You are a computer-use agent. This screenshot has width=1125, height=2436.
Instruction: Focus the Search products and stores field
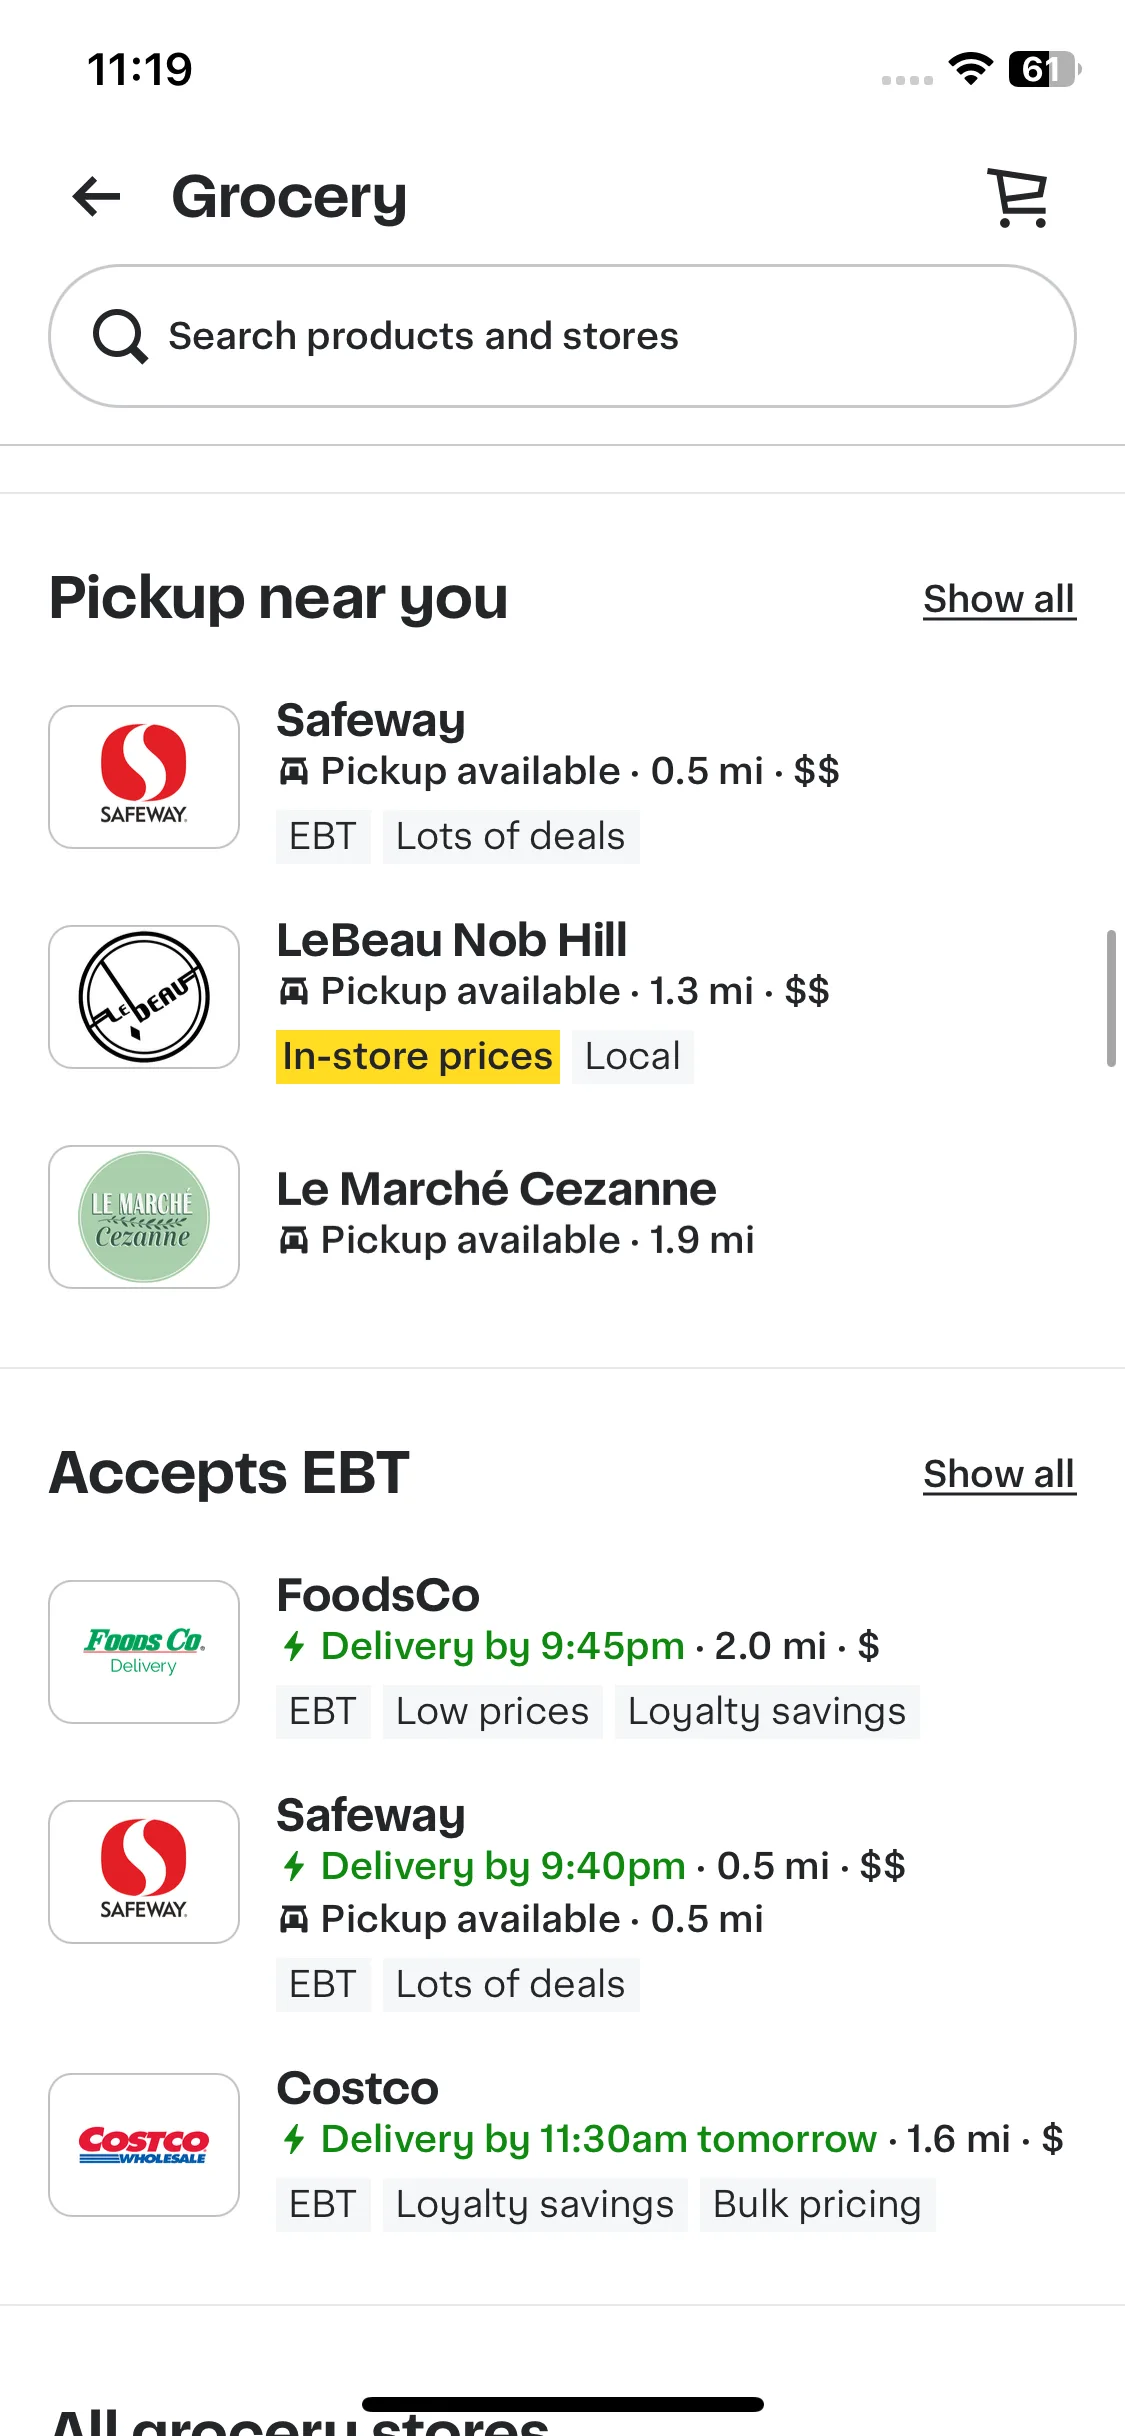pos(562,336)
